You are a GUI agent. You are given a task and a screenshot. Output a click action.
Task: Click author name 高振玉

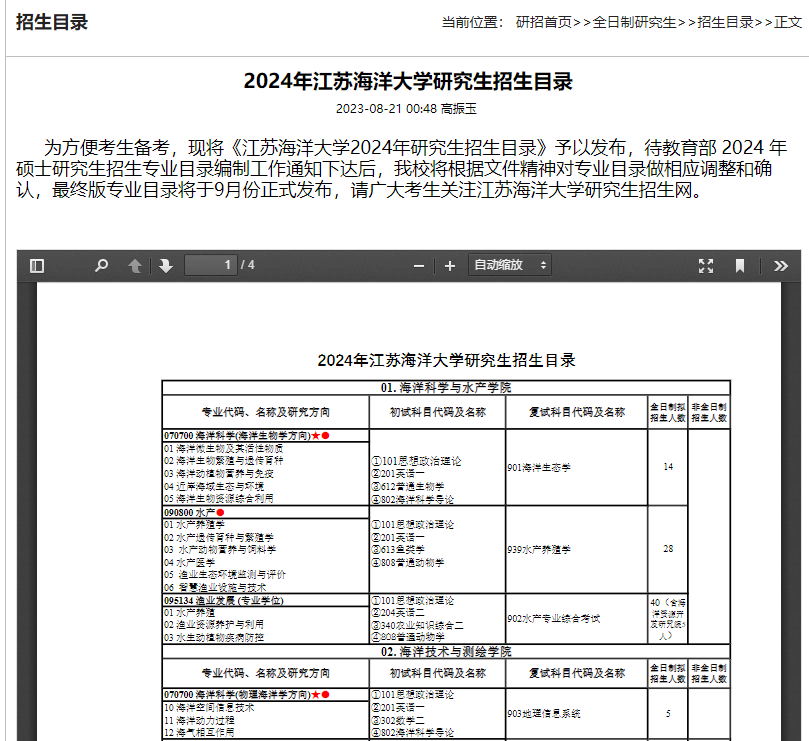459,109
